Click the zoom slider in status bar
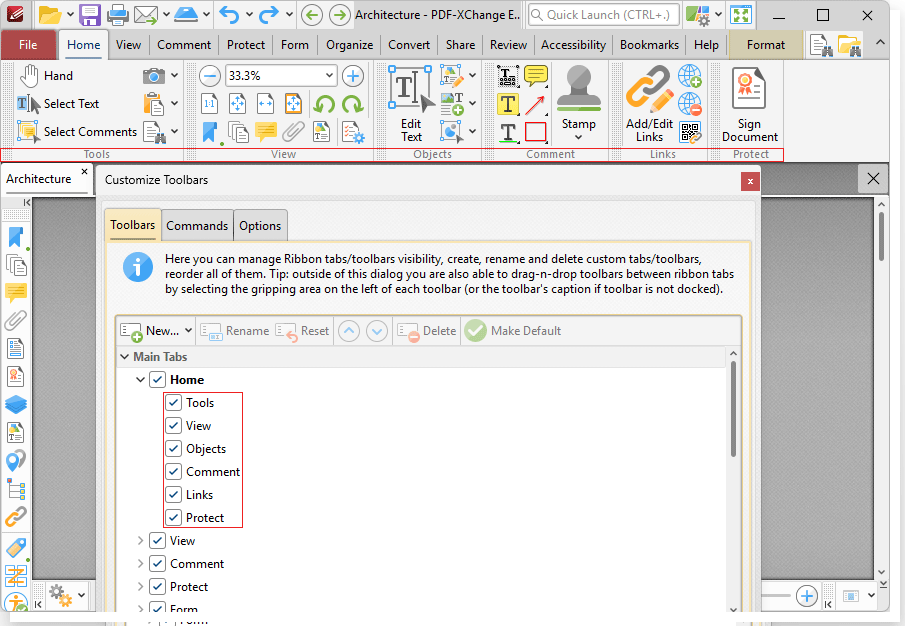The image size is (905, 626). [x=775, y=595]
